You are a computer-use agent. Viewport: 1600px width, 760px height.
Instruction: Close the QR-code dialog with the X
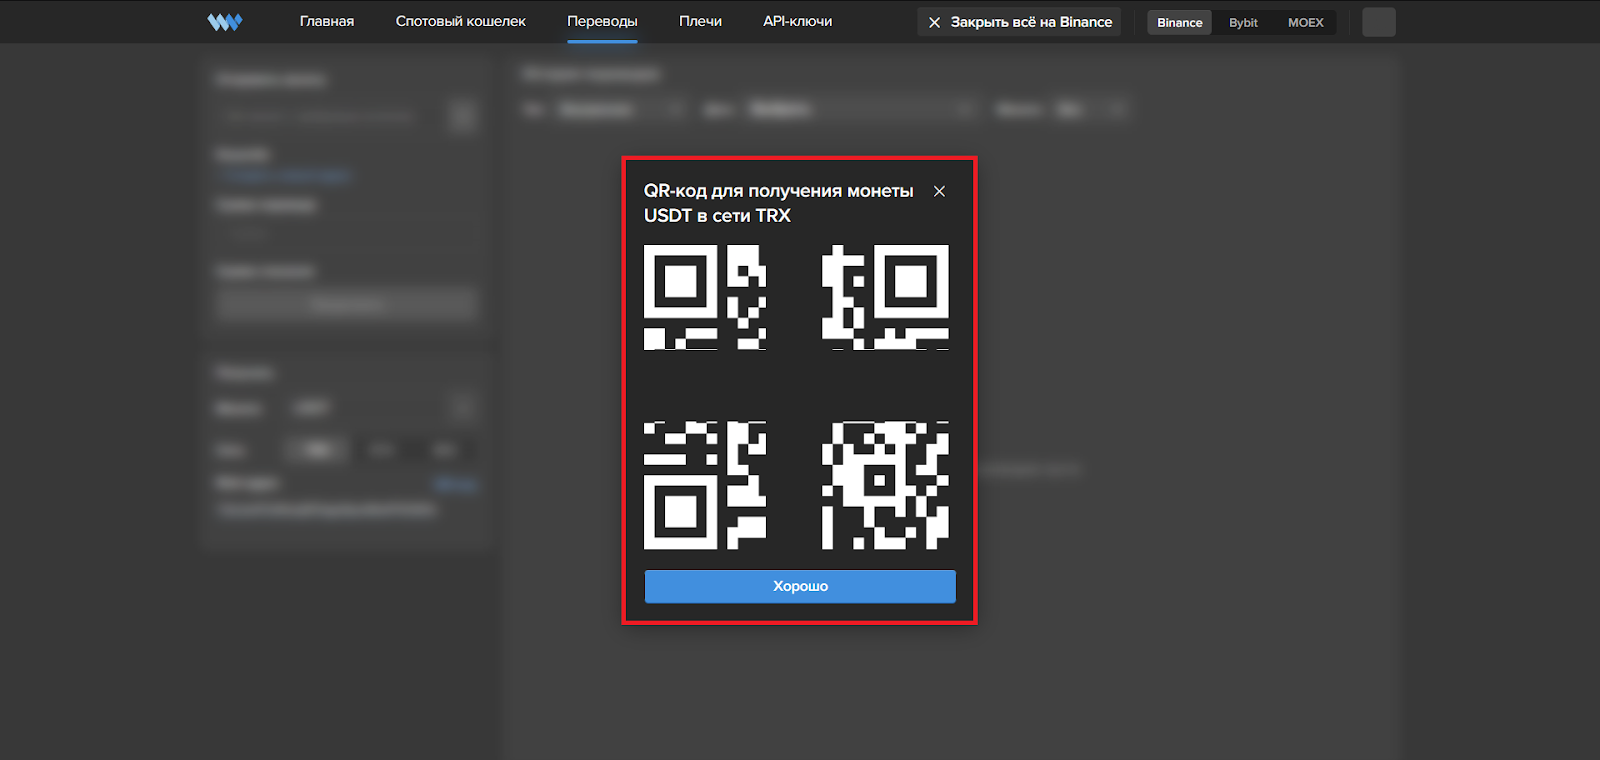click(x=939, y=191)
